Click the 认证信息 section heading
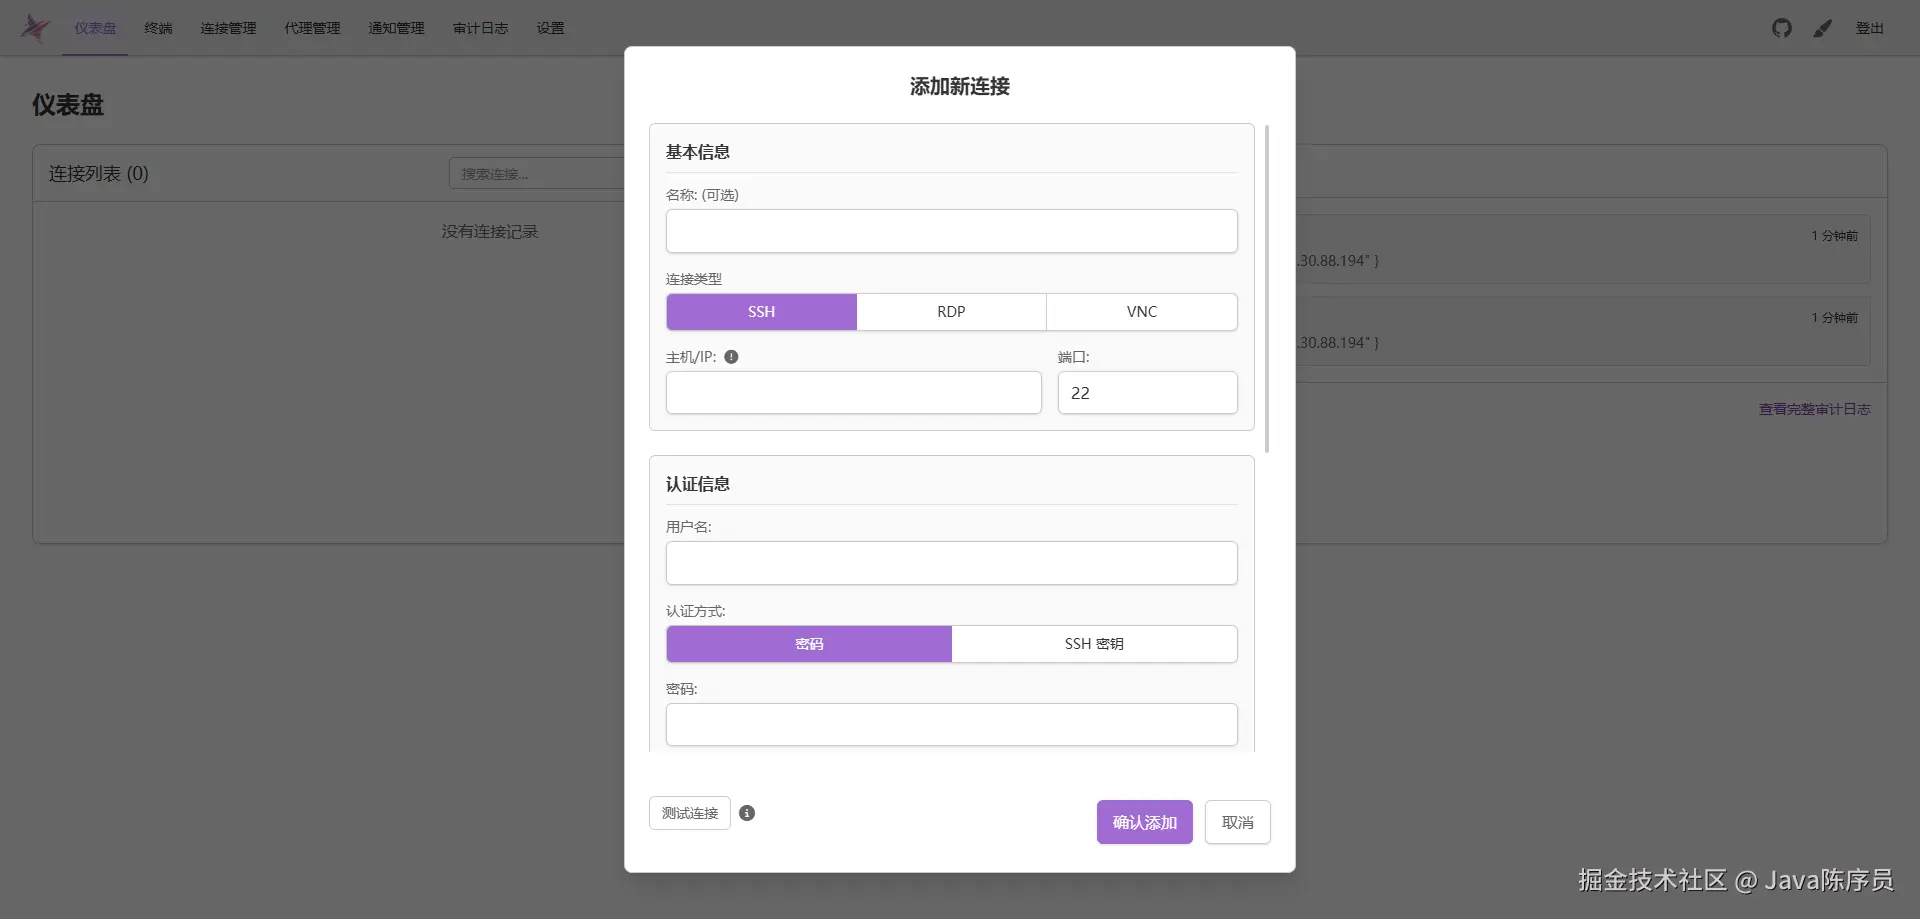Image resolution: width=1920 pixels, height=919 pixels. coord(698,484)
